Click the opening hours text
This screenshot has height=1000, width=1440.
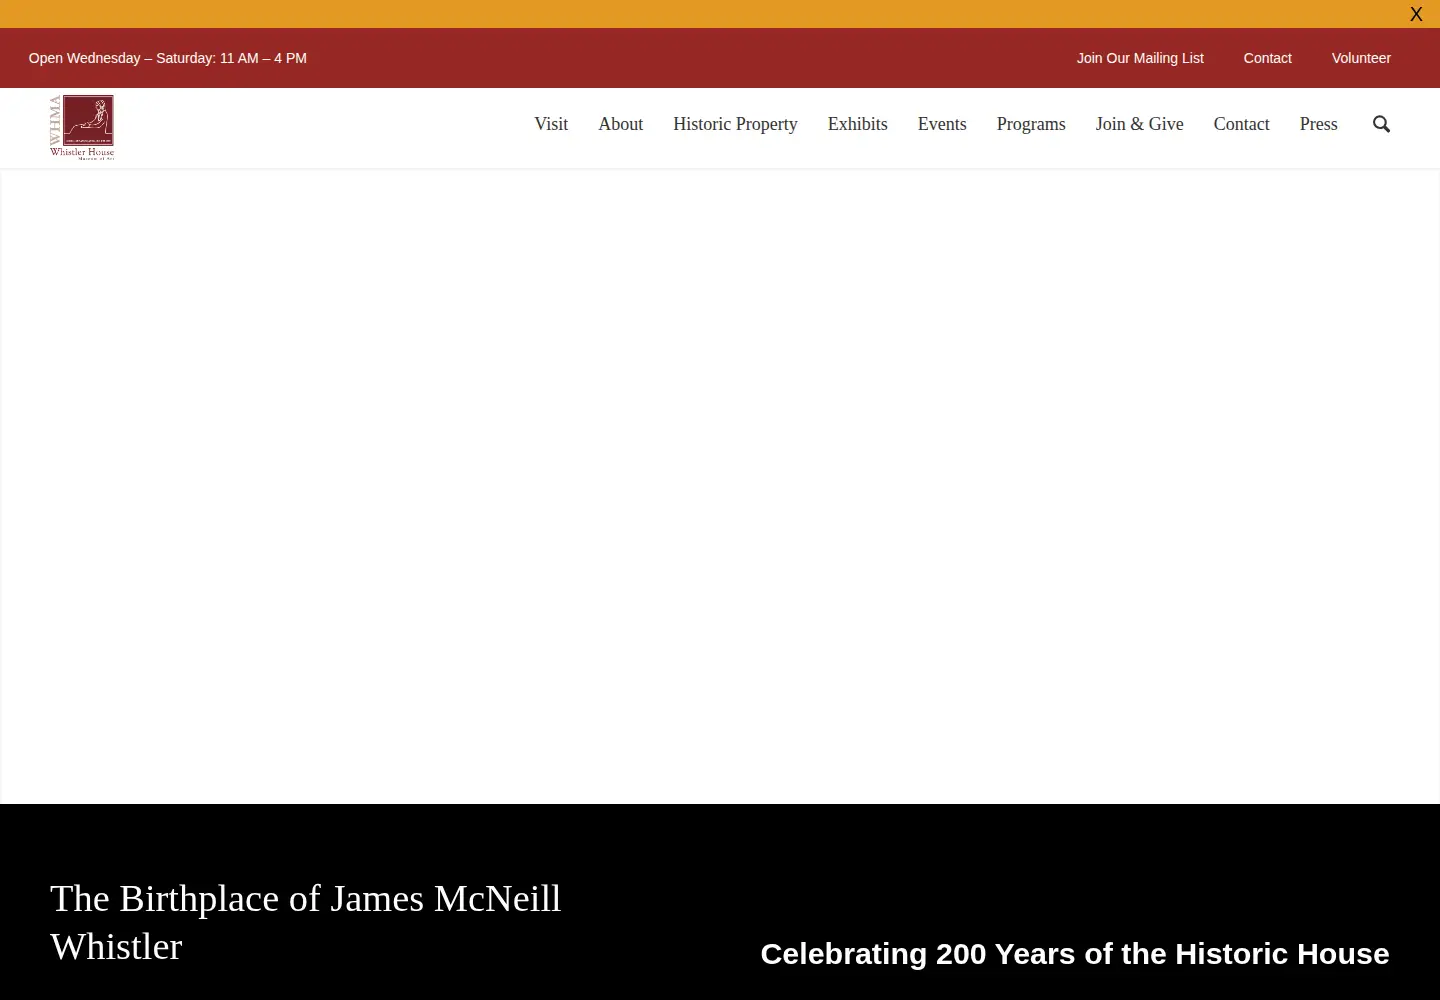click(168, 58)
